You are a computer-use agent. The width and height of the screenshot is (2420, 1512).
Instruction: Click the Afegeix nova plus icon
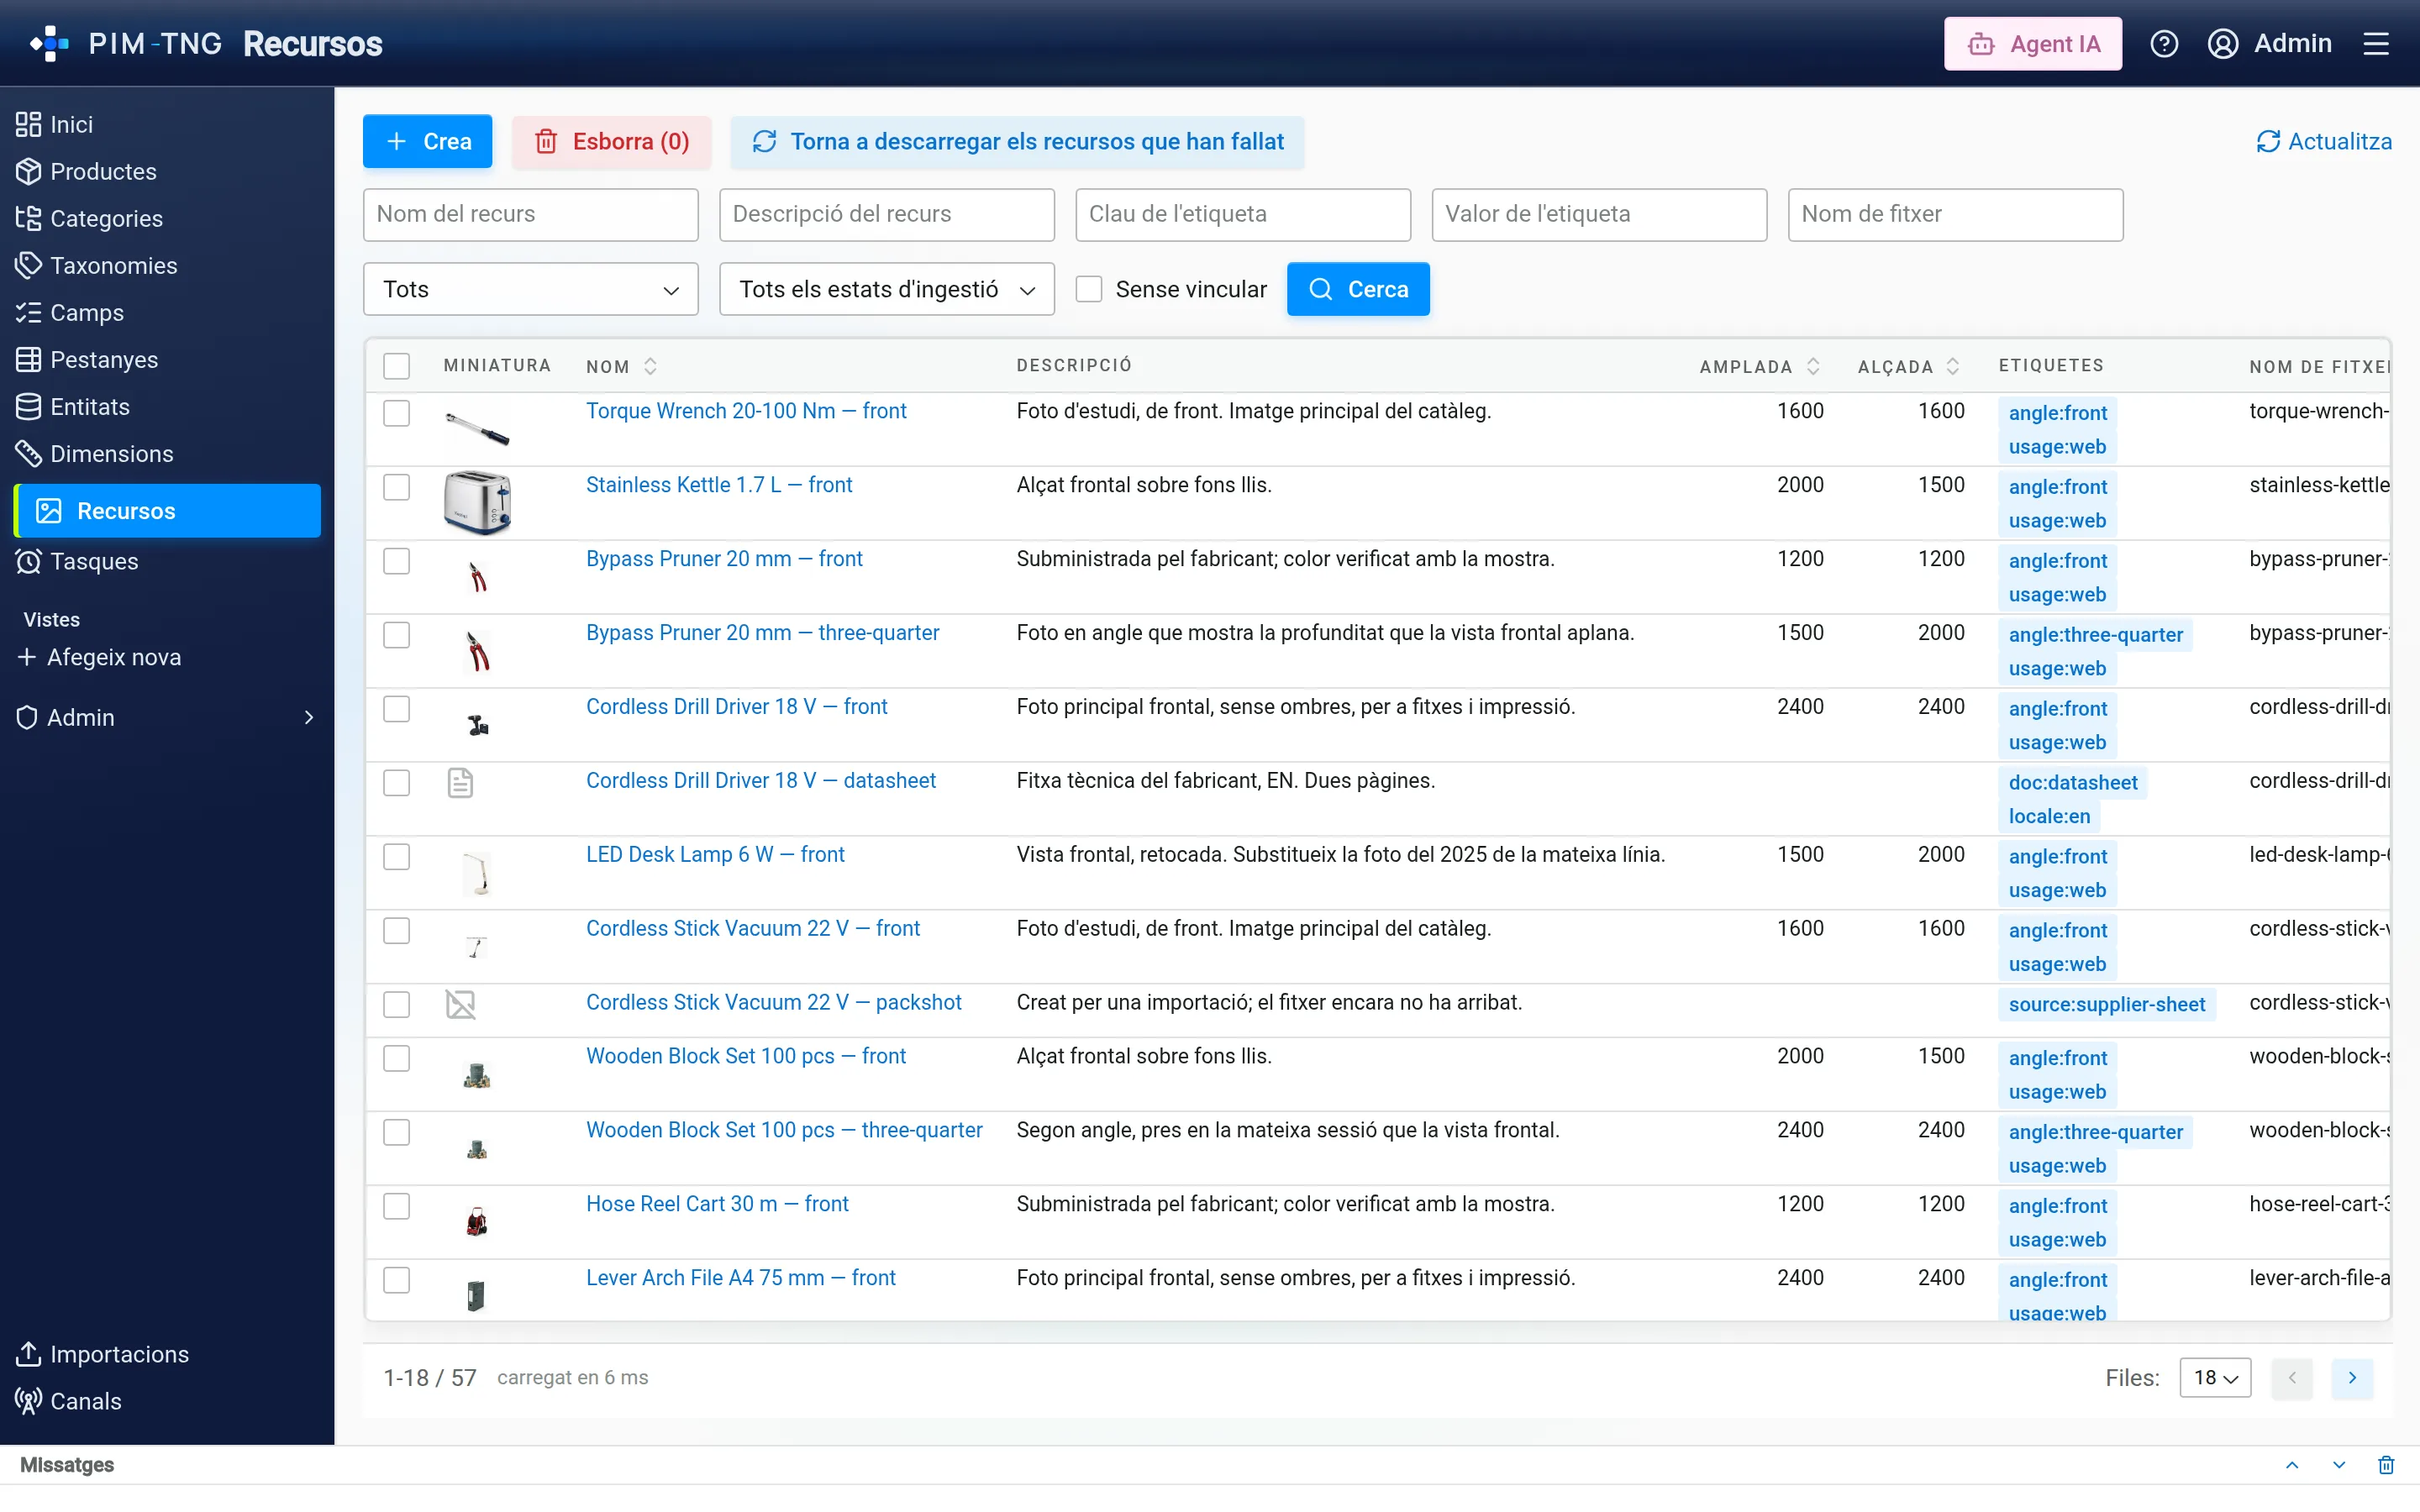[x=27, y=657]
